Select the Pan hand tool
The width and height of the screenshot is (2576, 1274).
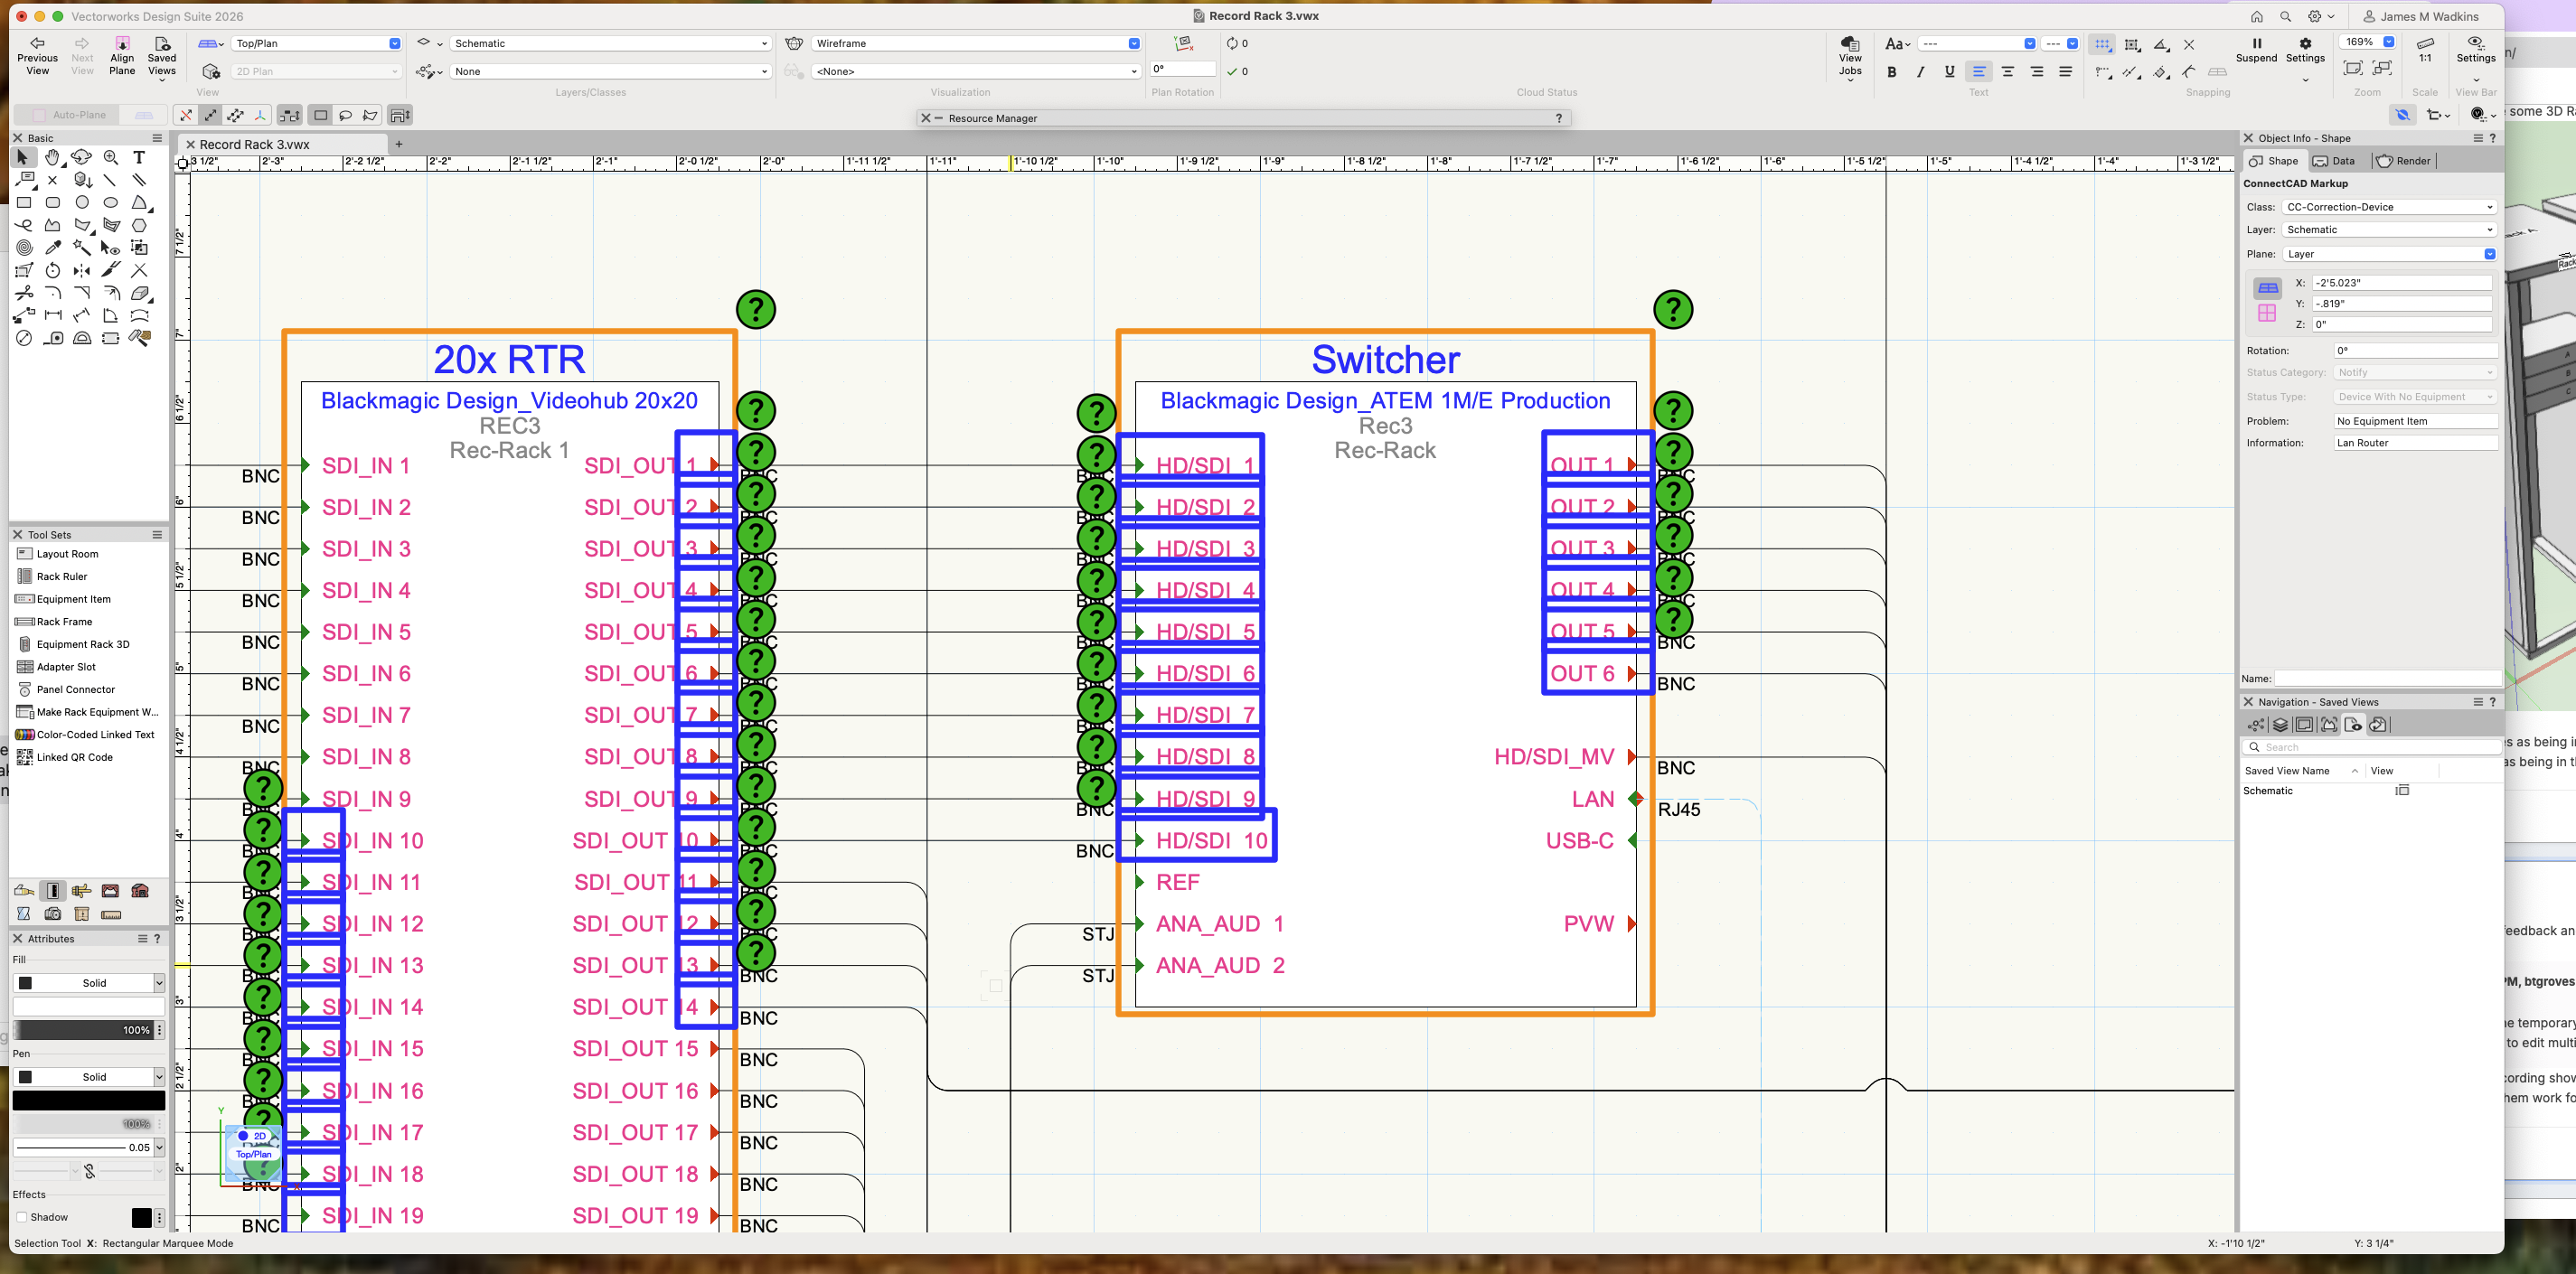point(52,157)
